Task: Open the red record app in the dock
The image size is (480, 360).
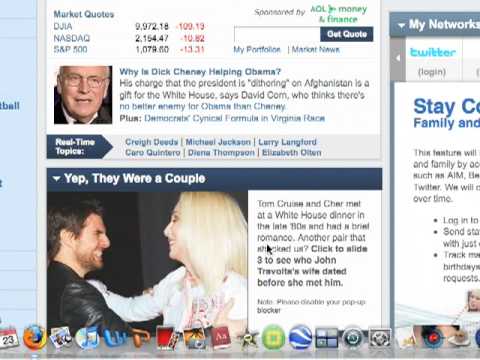Action: coord(433,337)
